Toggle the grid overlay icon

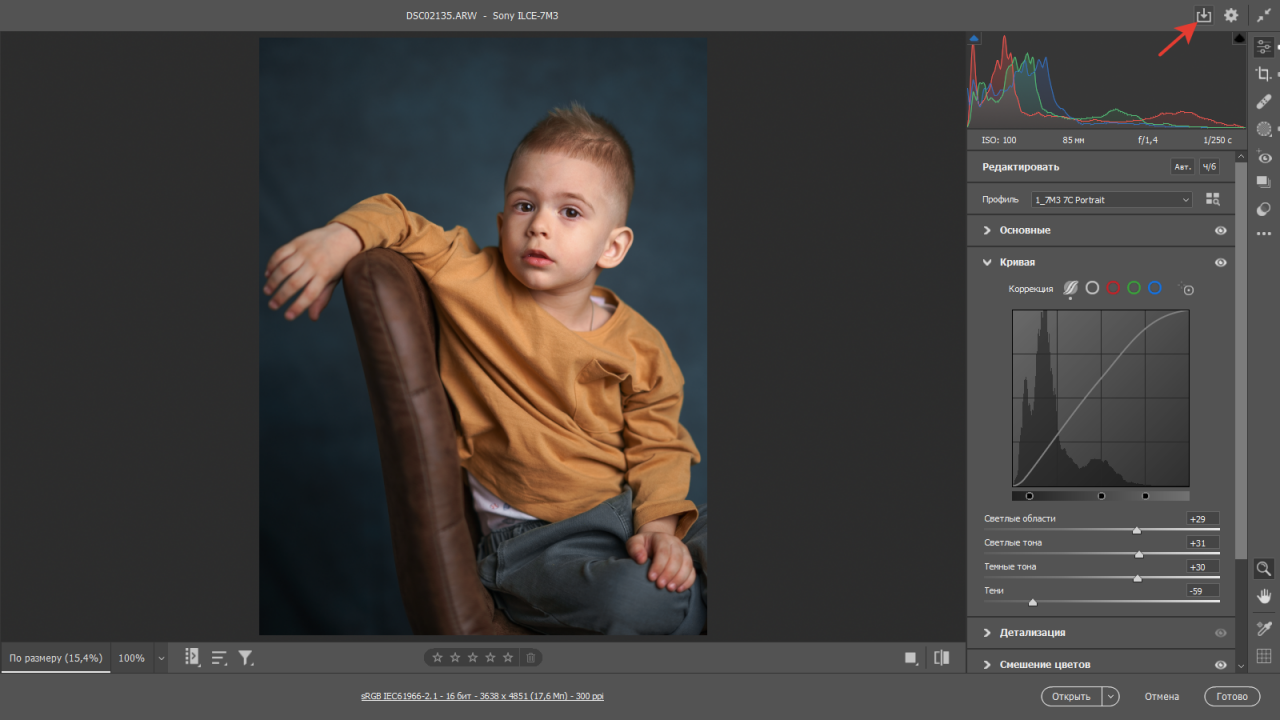(x=1264, y=656)
